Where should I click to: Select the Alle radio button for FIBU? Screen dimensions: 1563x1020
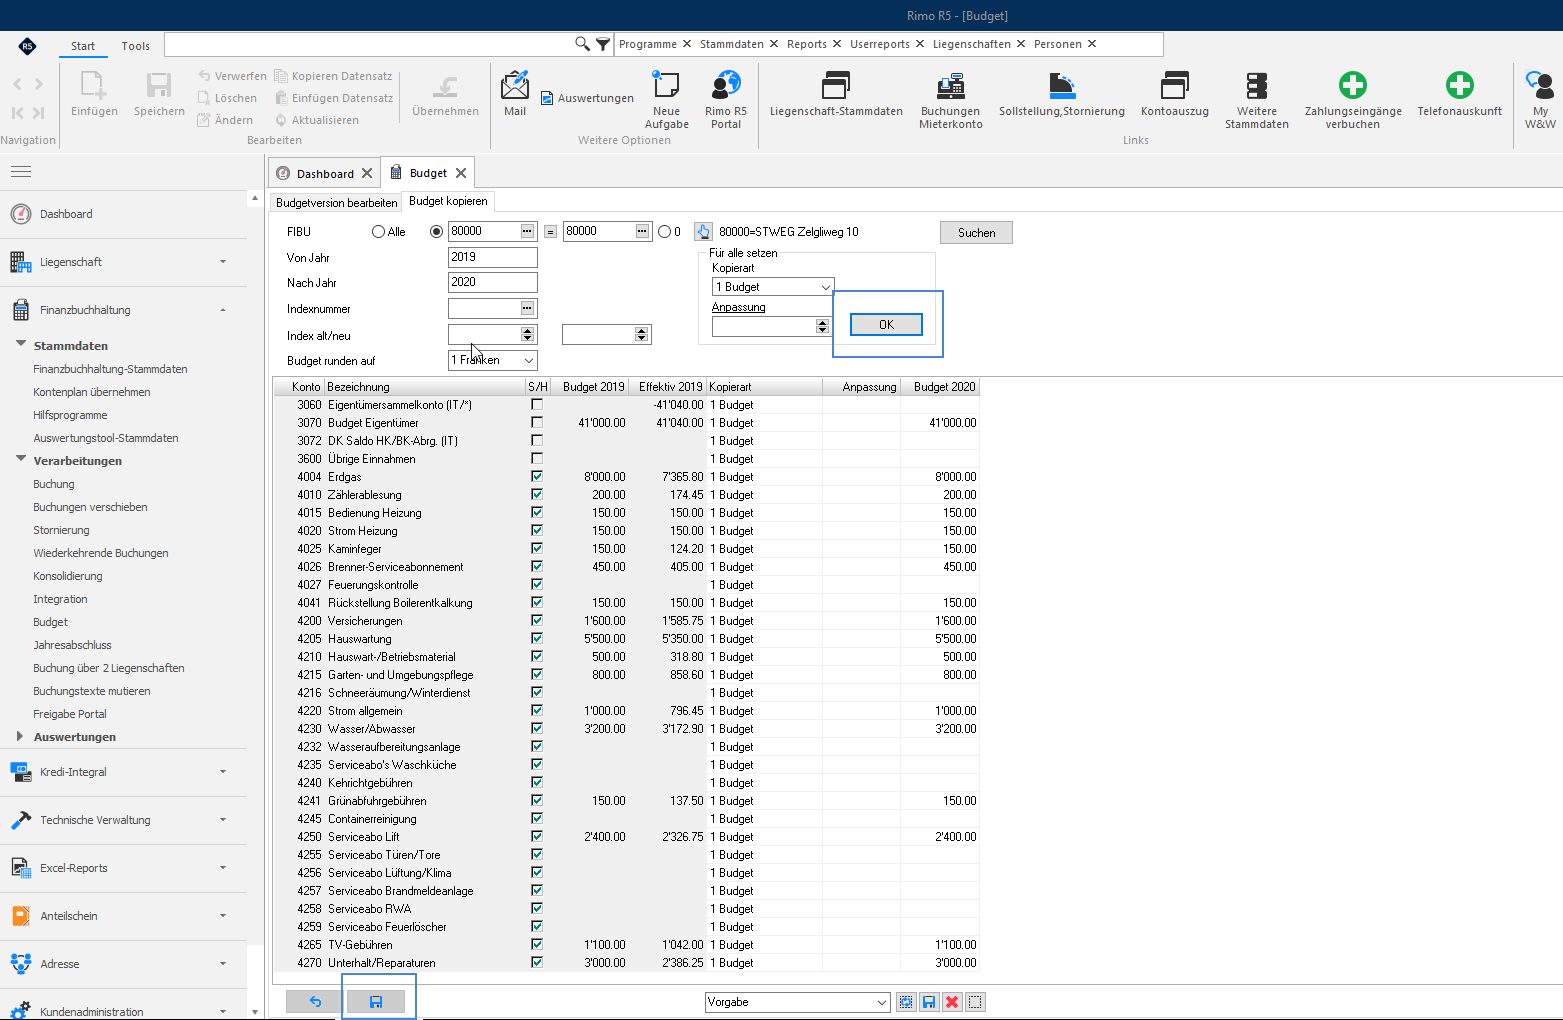pyautogui.click(x=378, y=232)
